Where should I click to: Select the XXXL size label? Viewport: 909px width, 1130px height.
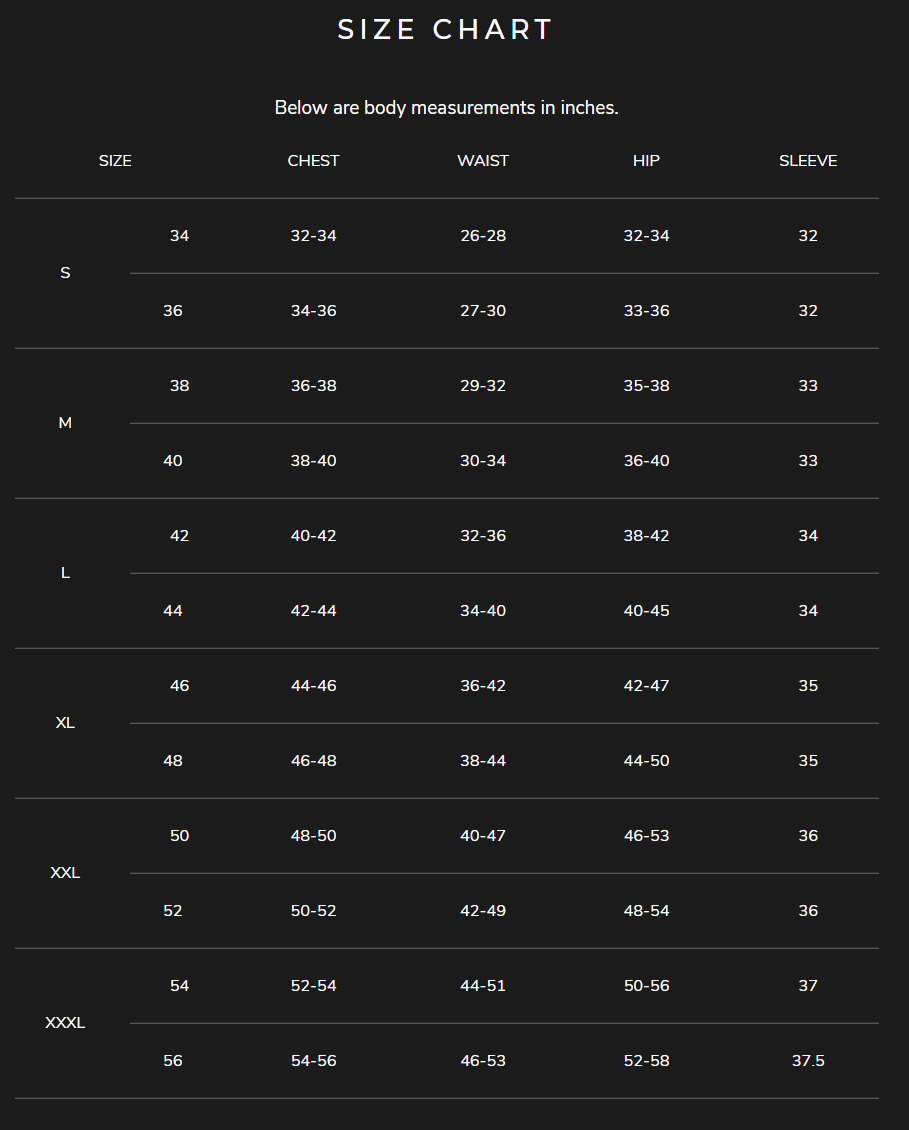65,1023
